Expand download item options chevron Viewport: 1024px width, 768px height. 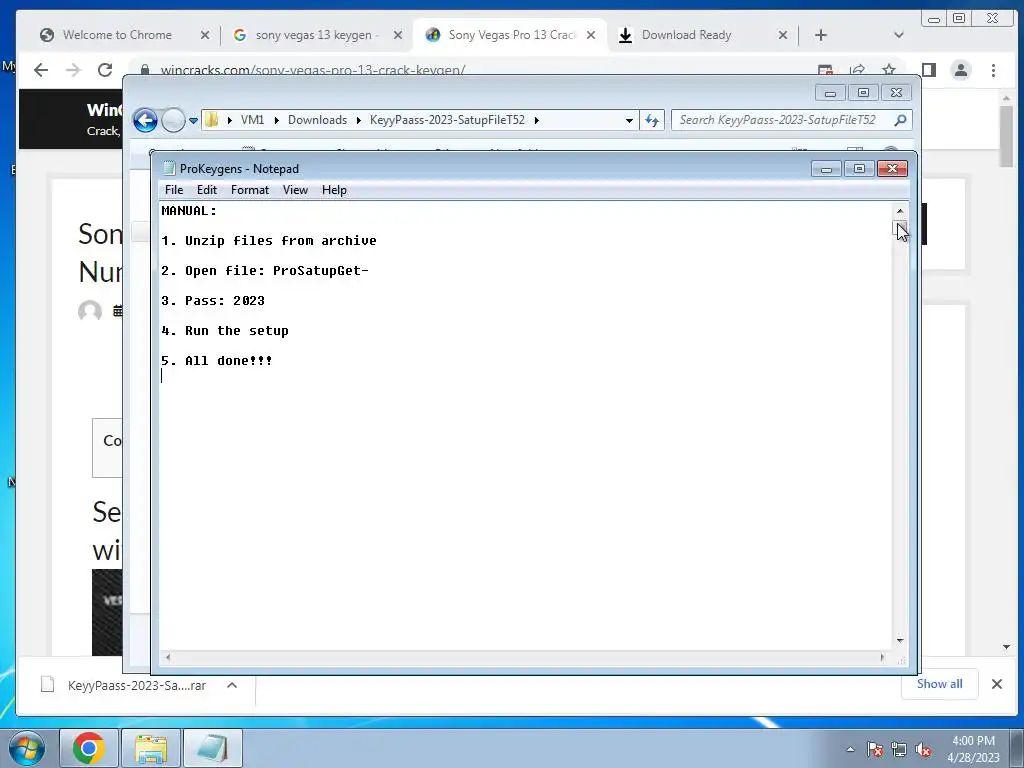[x=232, y=686]
